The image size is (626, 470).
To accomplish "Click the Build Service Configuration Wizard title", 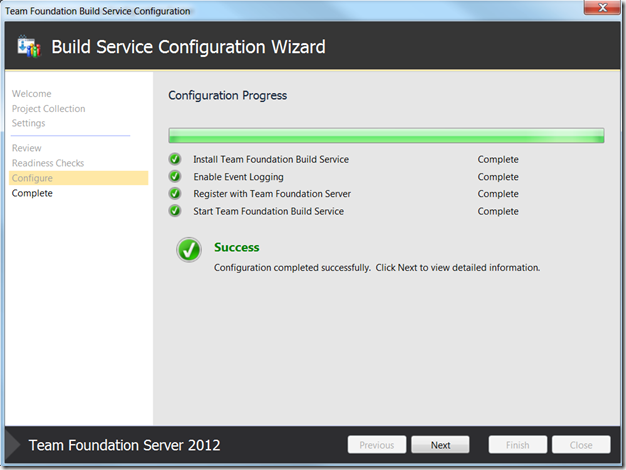I will tap(188, 47).
